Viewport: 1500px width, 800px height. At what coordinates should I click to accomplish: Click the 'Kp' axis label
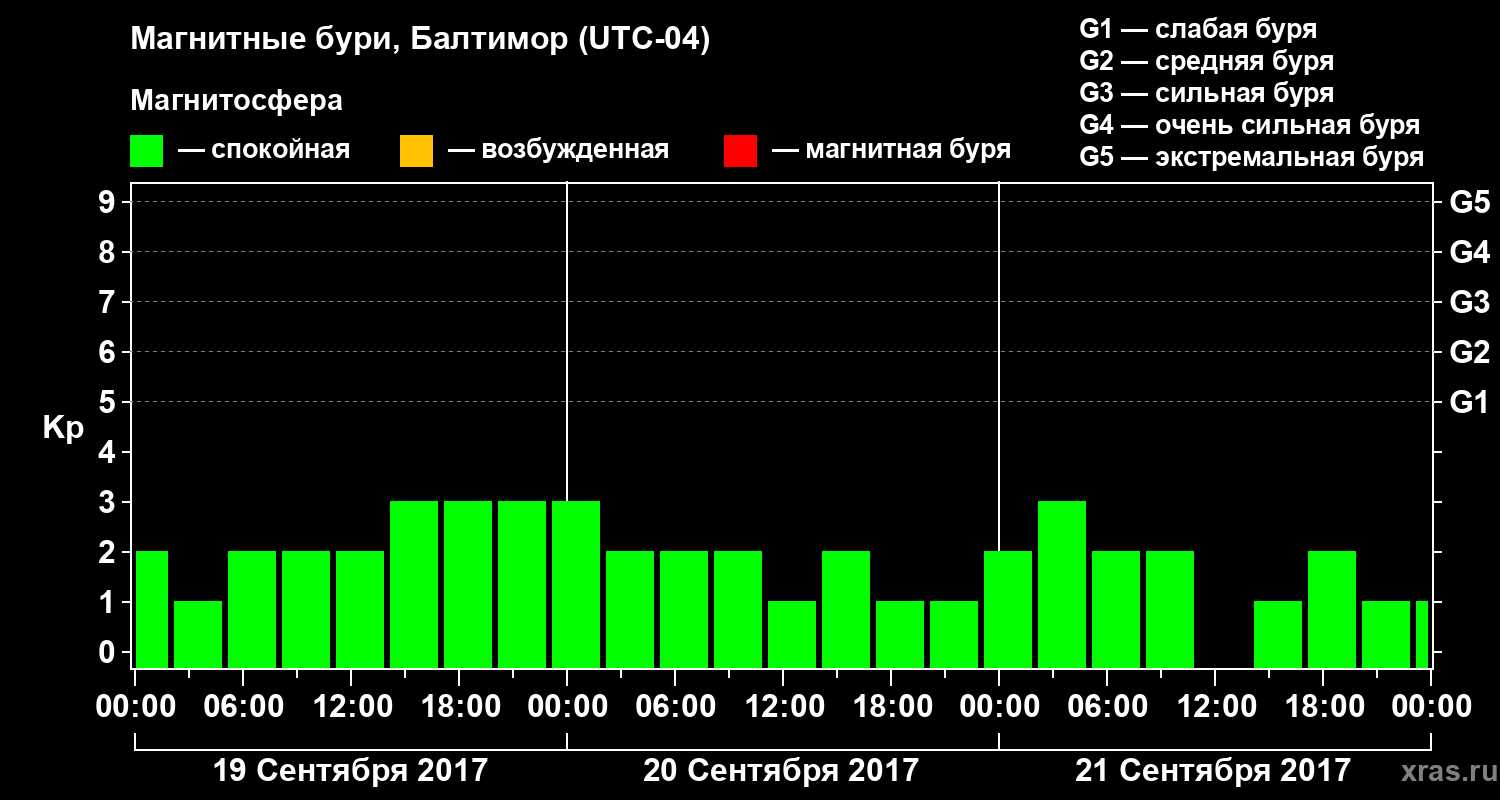point(63,427)
